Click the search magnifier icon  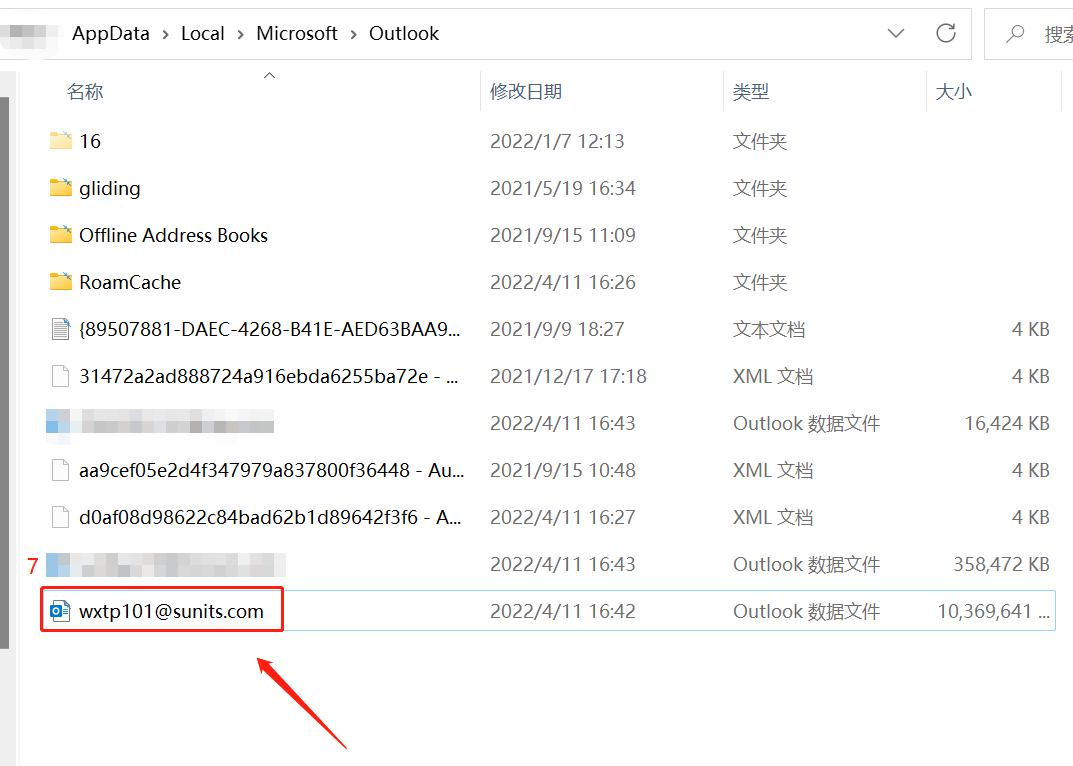point(1015,33)
